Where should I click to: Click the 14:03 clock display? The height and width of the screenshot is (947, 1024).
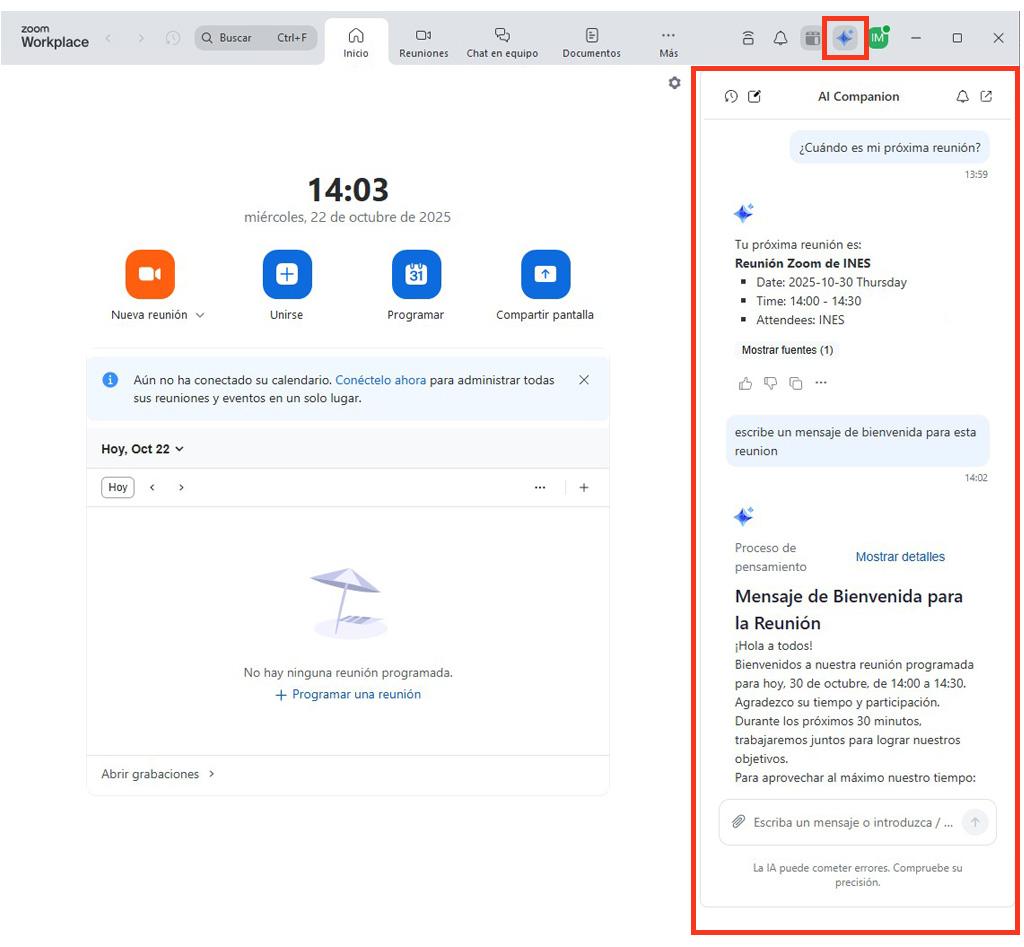click(x=348, y=190)
